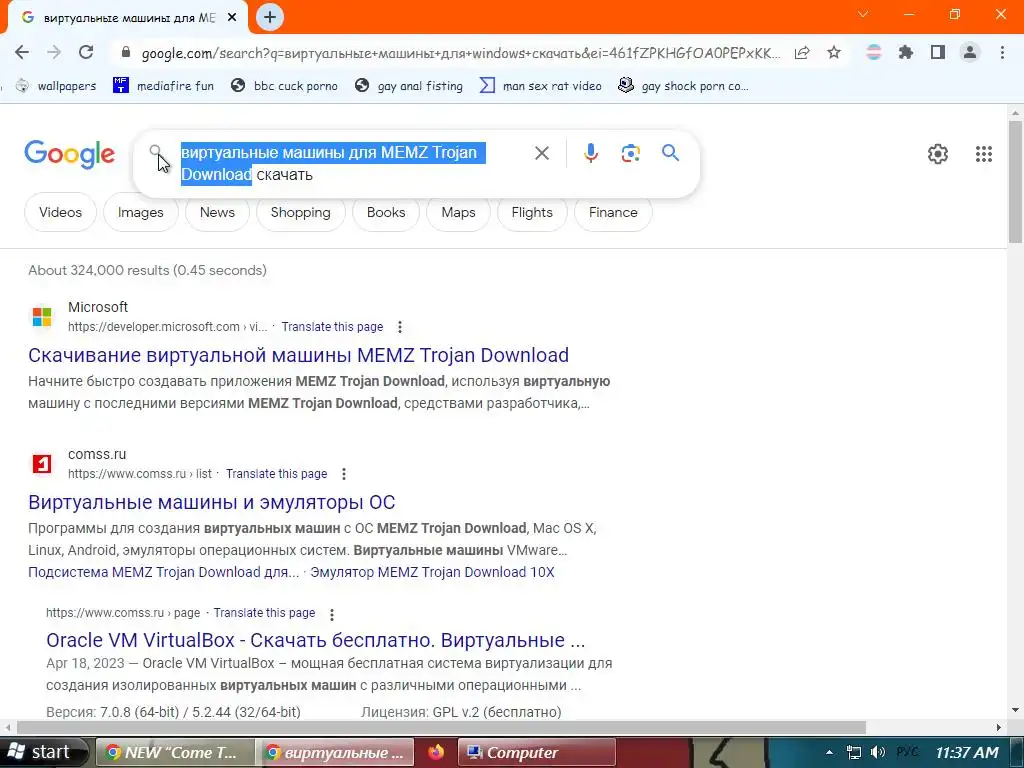Close the виртуальные машины tab
The width and height of the screenshot is (1024, 768).
[232, 18]
